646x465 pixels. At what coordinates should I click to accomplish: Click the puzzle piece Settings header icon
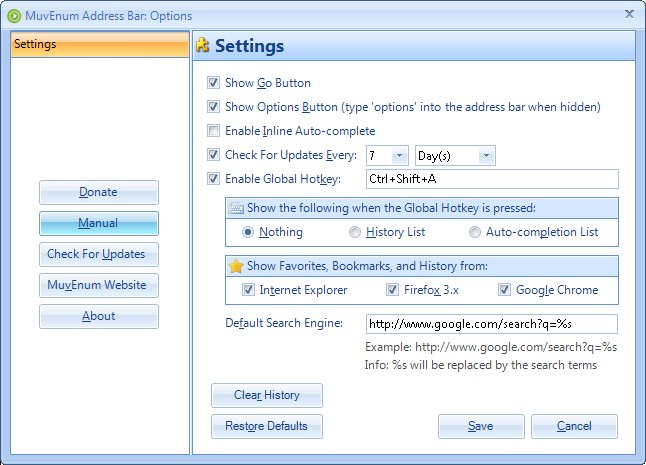(202, 45)
